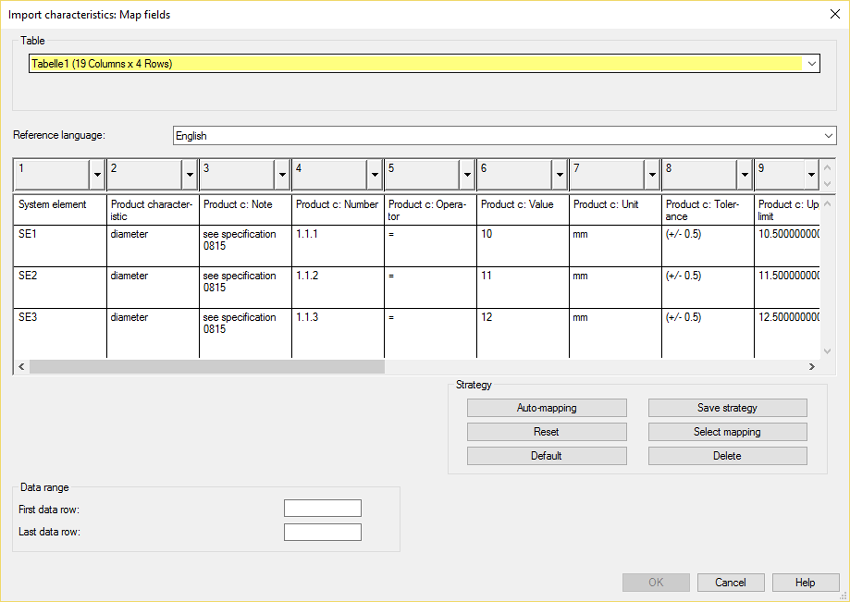850x602 pixels.
Task: Click the Reset button
Action: pos(546,432)
